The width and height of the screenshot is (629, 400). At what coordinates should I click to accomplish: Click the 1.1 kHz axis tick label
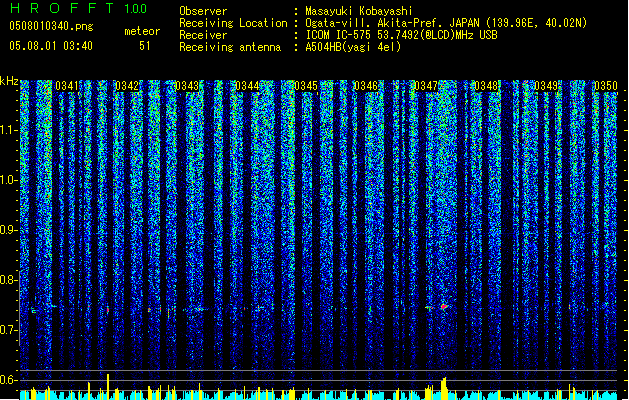click(9, 130)
